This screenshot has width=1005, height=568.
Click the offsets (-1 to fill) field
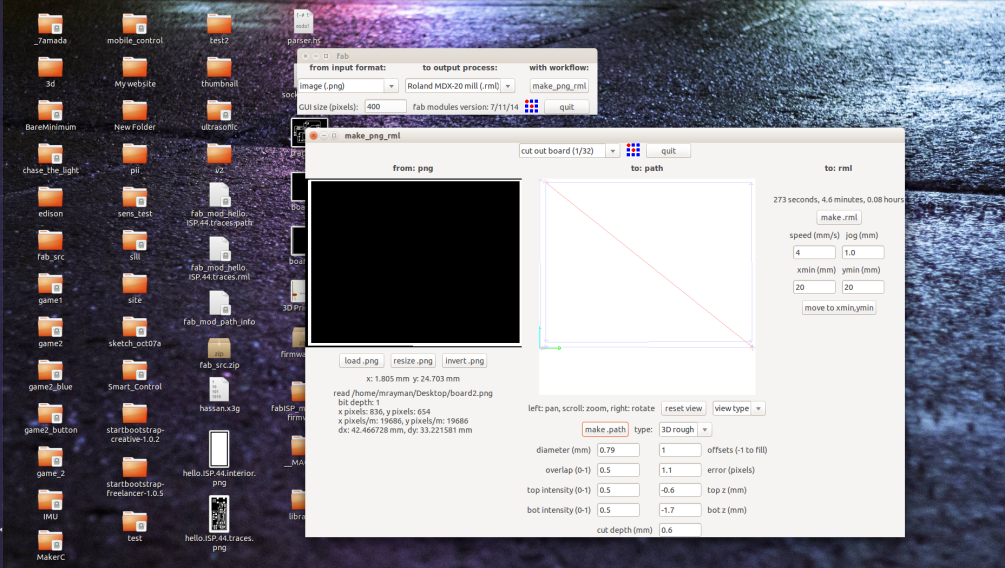(x=680, y=450)
